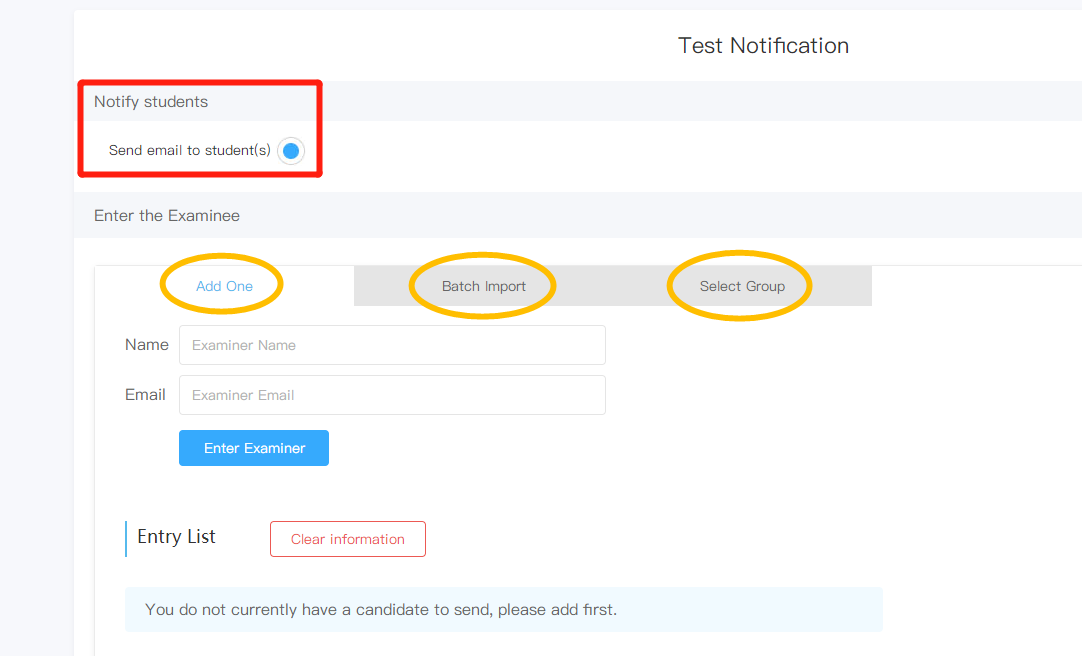This screenshot has width=1082, height=656.
Task: Click the Entry List heading
Action: tap(177, 537)
